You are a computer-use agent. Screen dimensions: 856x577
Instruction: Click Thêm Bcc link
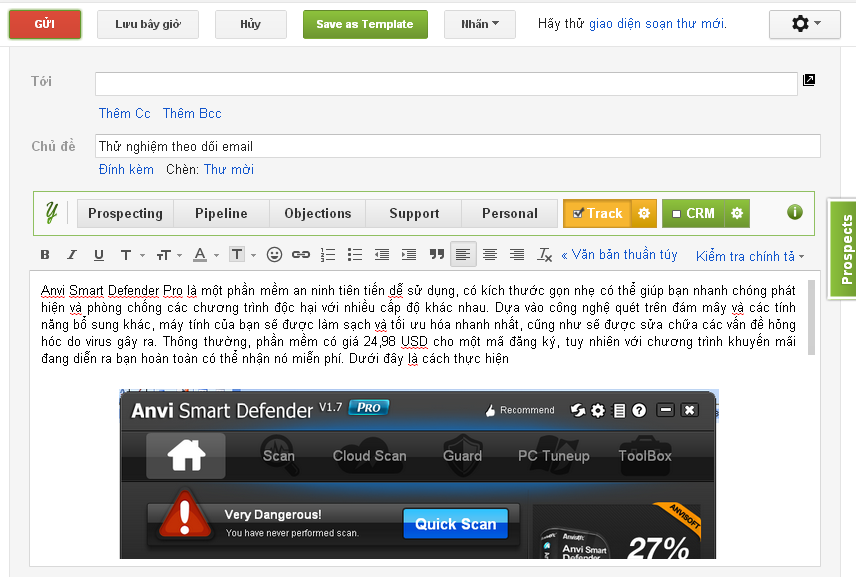(192, 114)
